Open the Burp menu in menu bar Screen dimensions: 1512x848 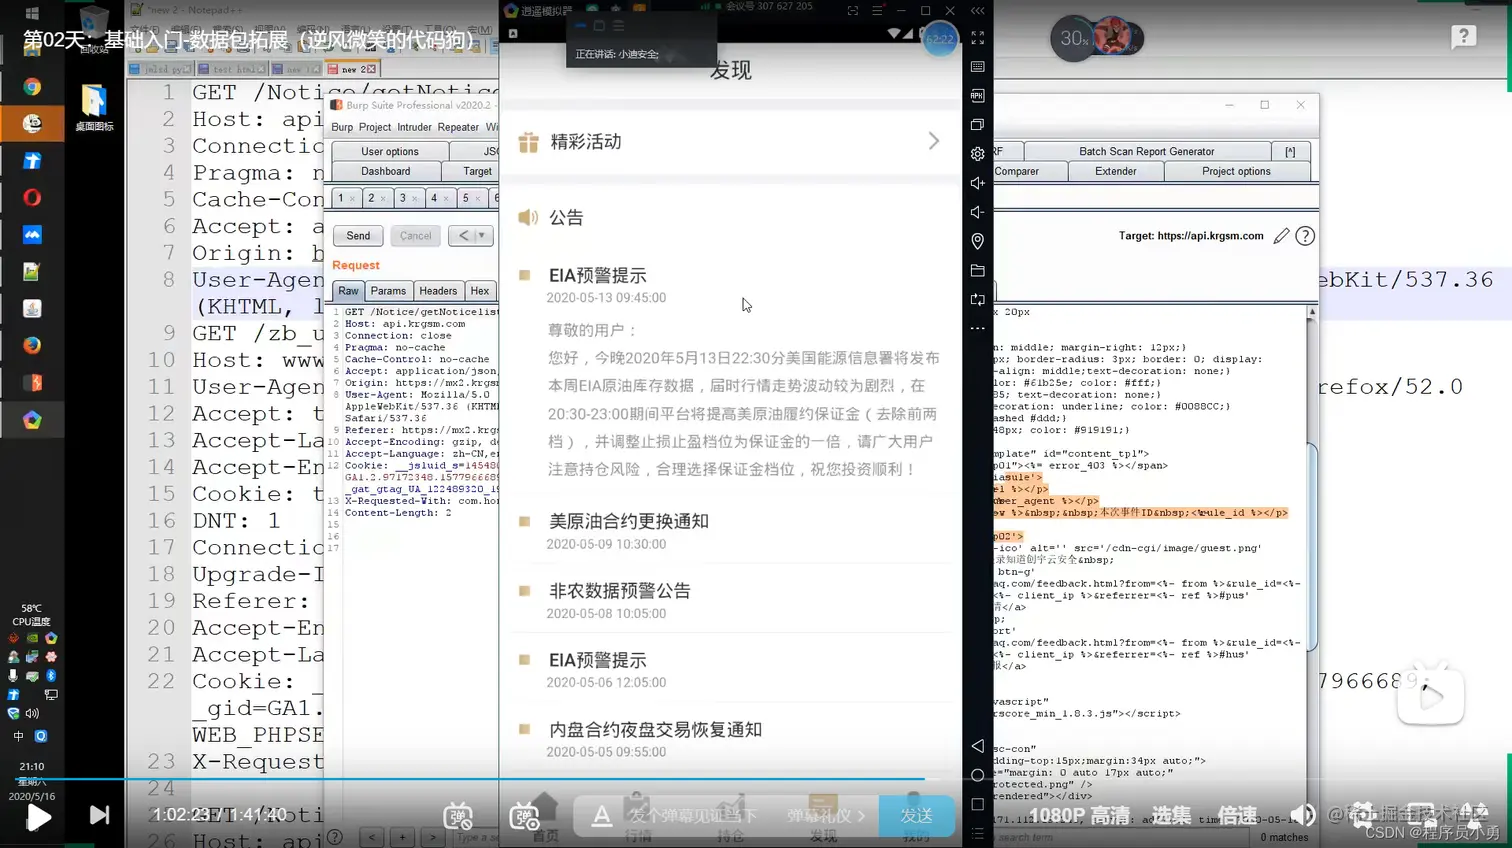click(x=342, y=127)
